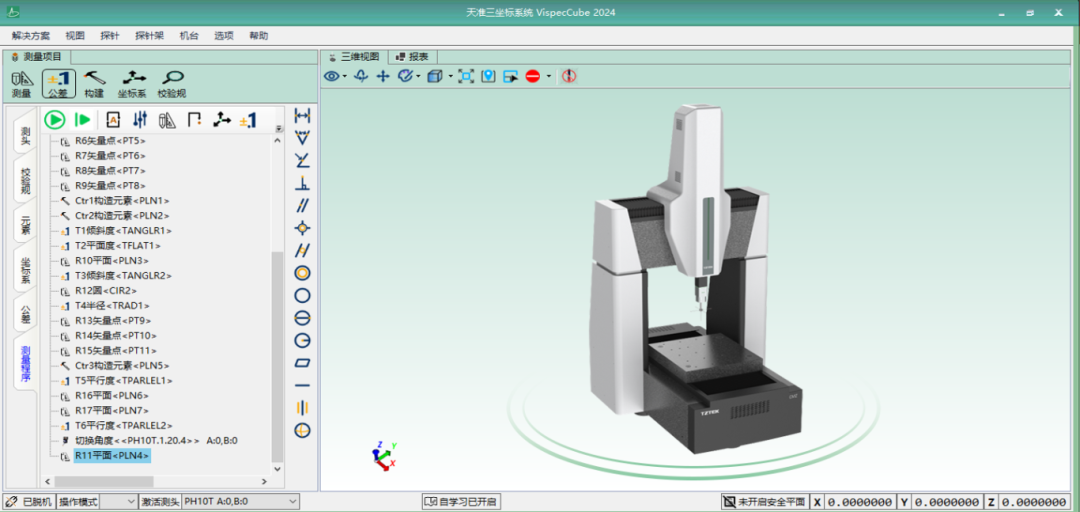
Task: Click the green Run program play icon
Action: pos(54,119)
